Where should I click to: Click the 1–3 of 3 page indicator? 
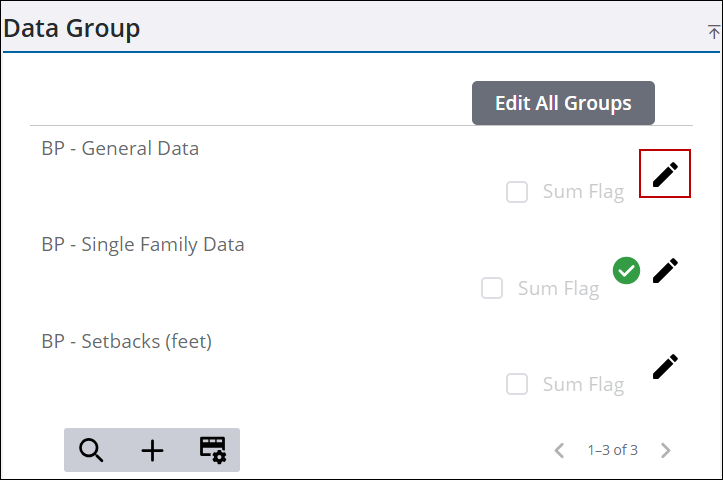tap(612, 450)
